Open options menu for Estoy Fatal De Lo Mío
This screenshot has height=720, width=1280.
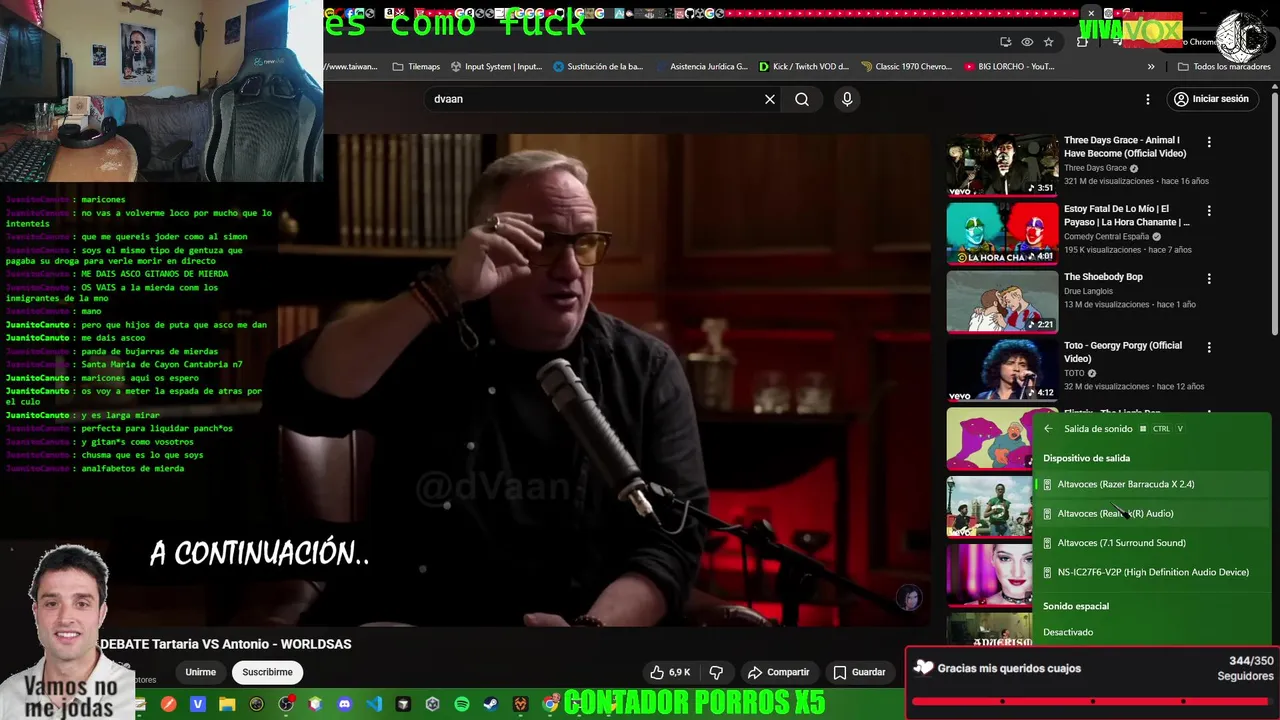click(x=1209, y=211)
